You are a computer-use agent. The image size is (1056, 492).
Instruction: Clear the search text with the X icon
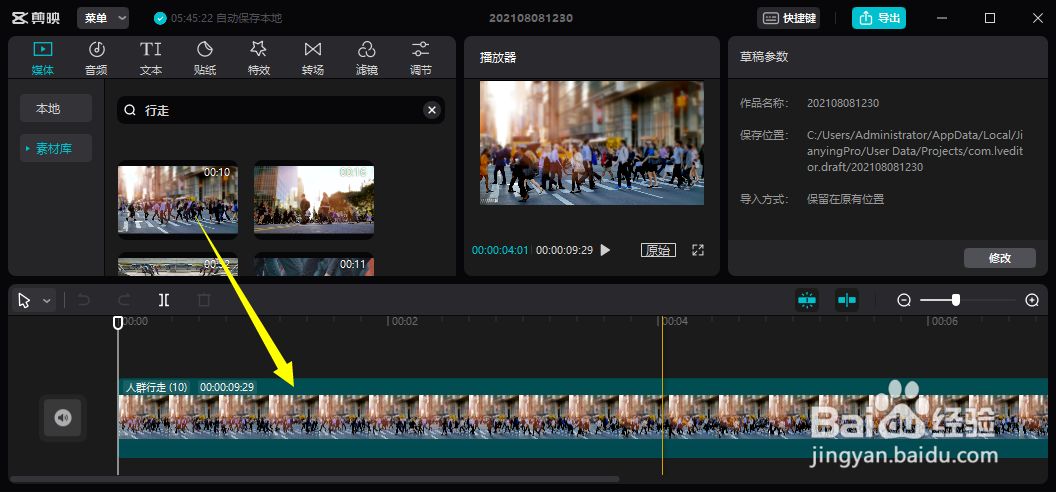coord(432,110)
